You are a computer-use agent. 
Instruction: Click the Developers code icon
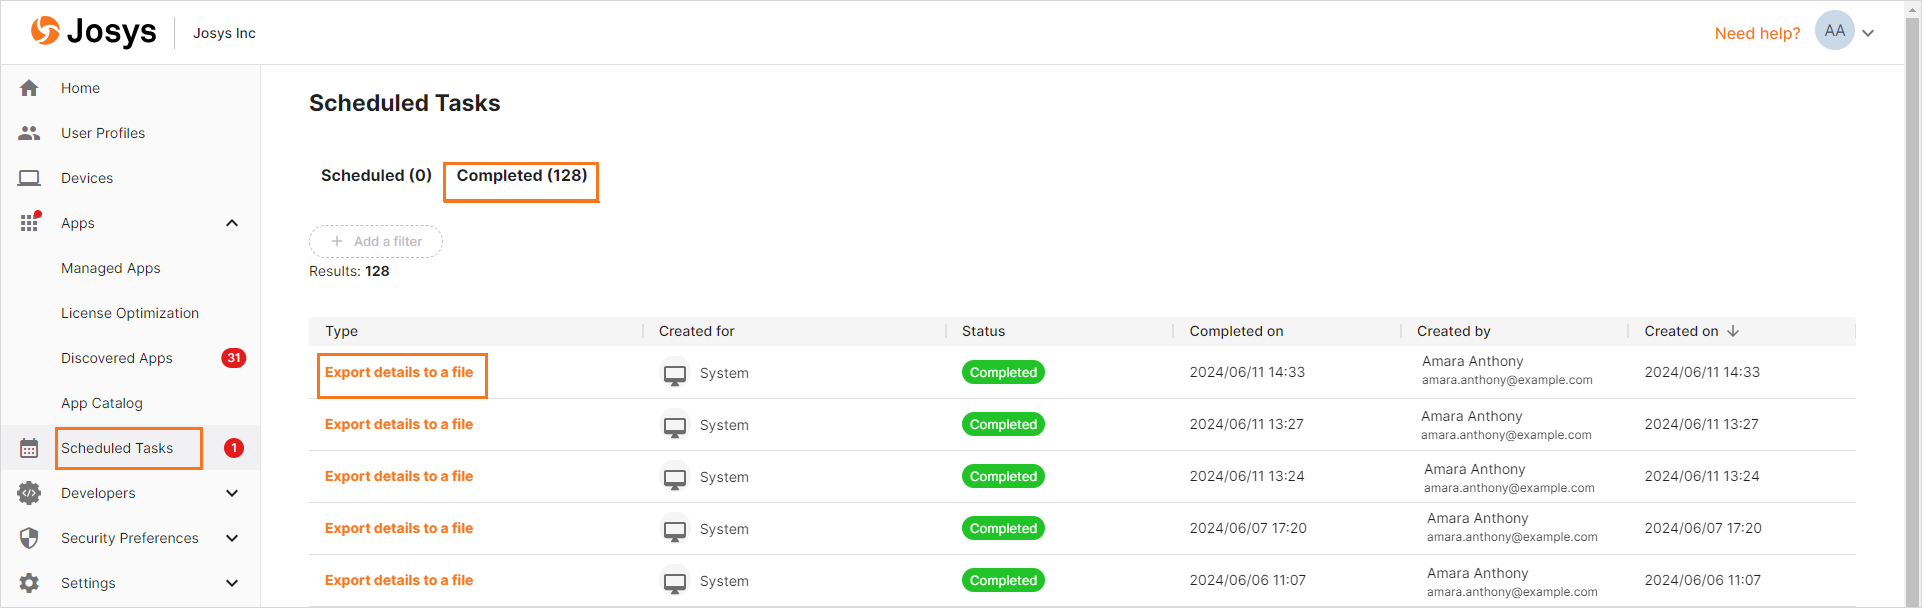tap(29, 493)
